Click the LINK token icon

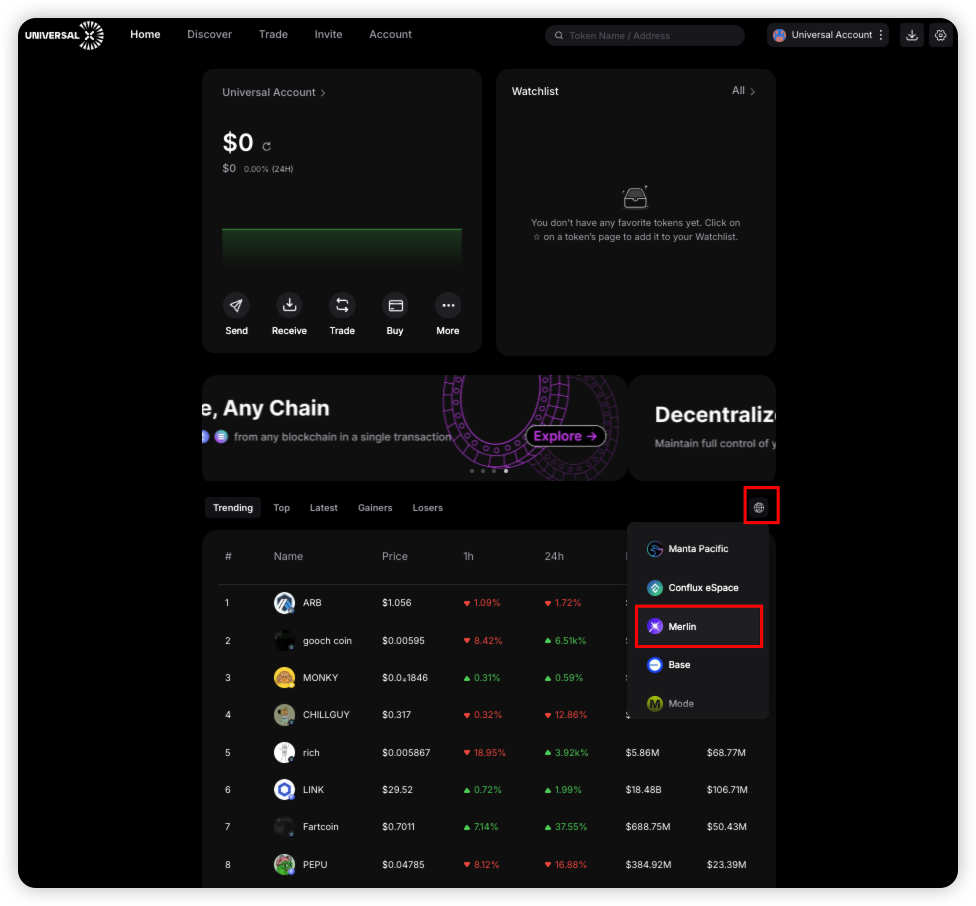click(x=284, y=790)
